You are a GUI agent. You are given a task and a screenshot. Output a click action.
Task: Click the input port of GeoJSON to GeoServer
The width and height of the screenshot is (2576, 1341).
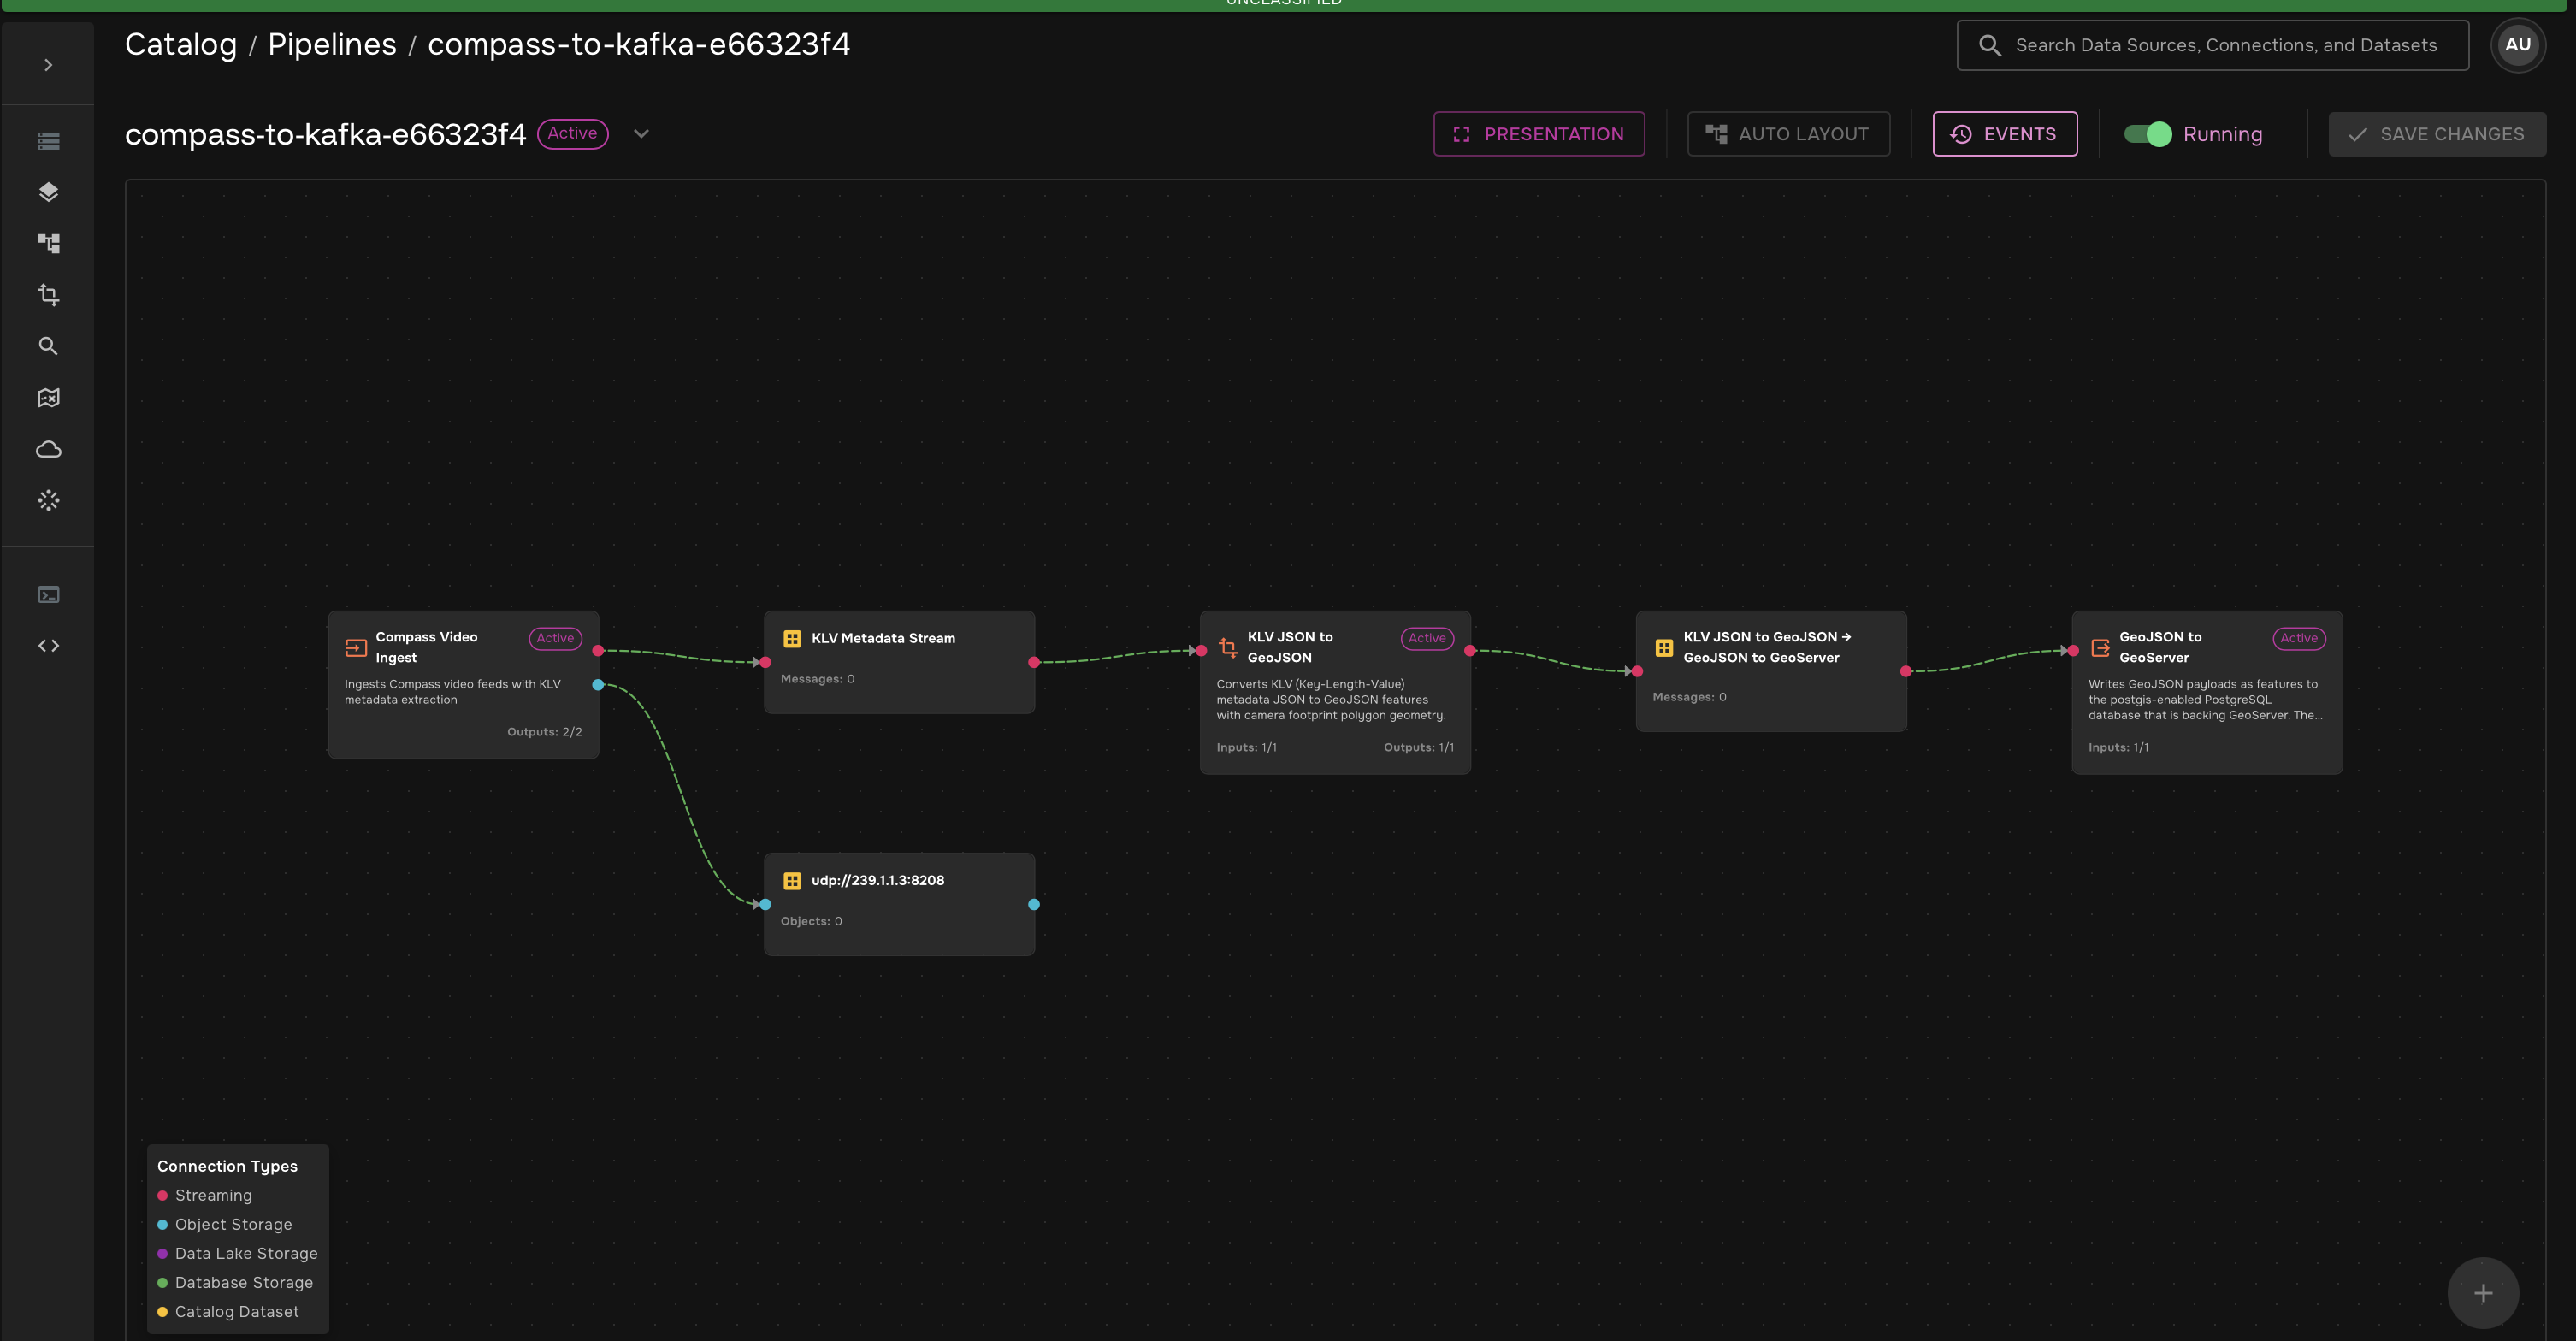(x=2073, y=651)
